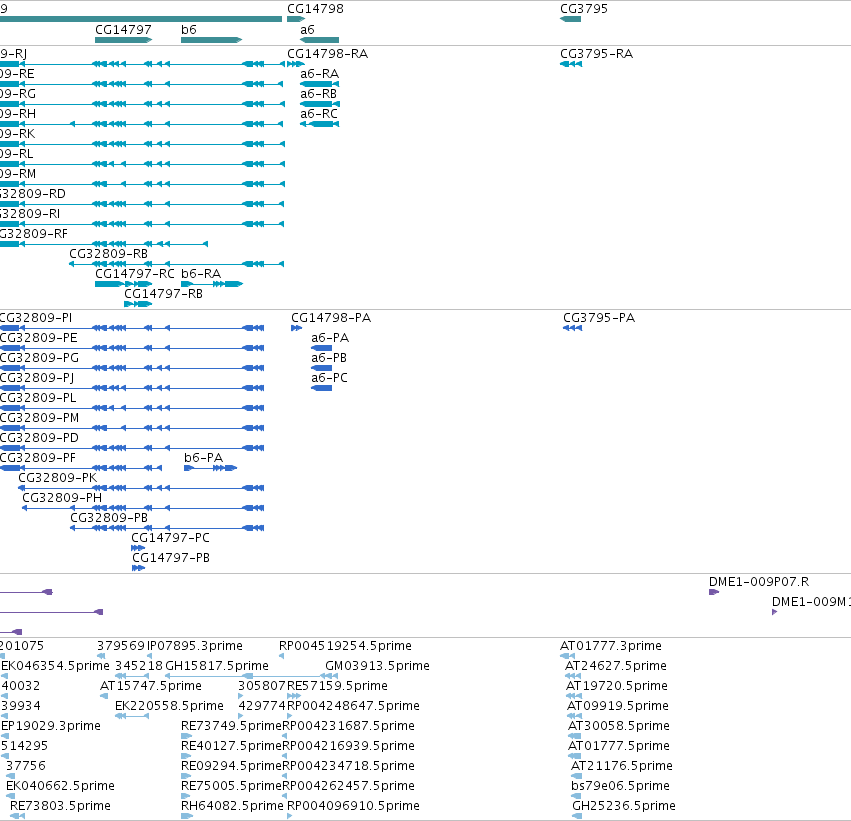The image size is (851, 821).
Task: Select the a6-RB transcript label
Action: (319, 94)
